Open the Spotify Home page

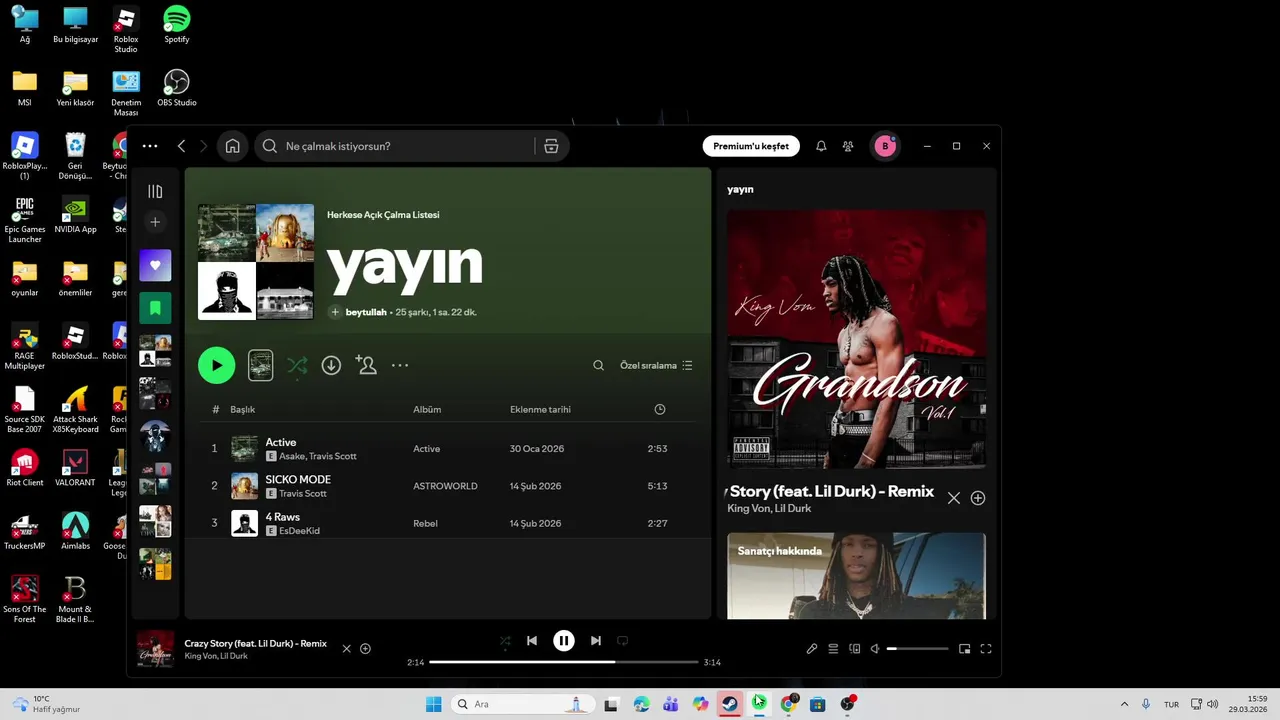click(x=232, y=146)
